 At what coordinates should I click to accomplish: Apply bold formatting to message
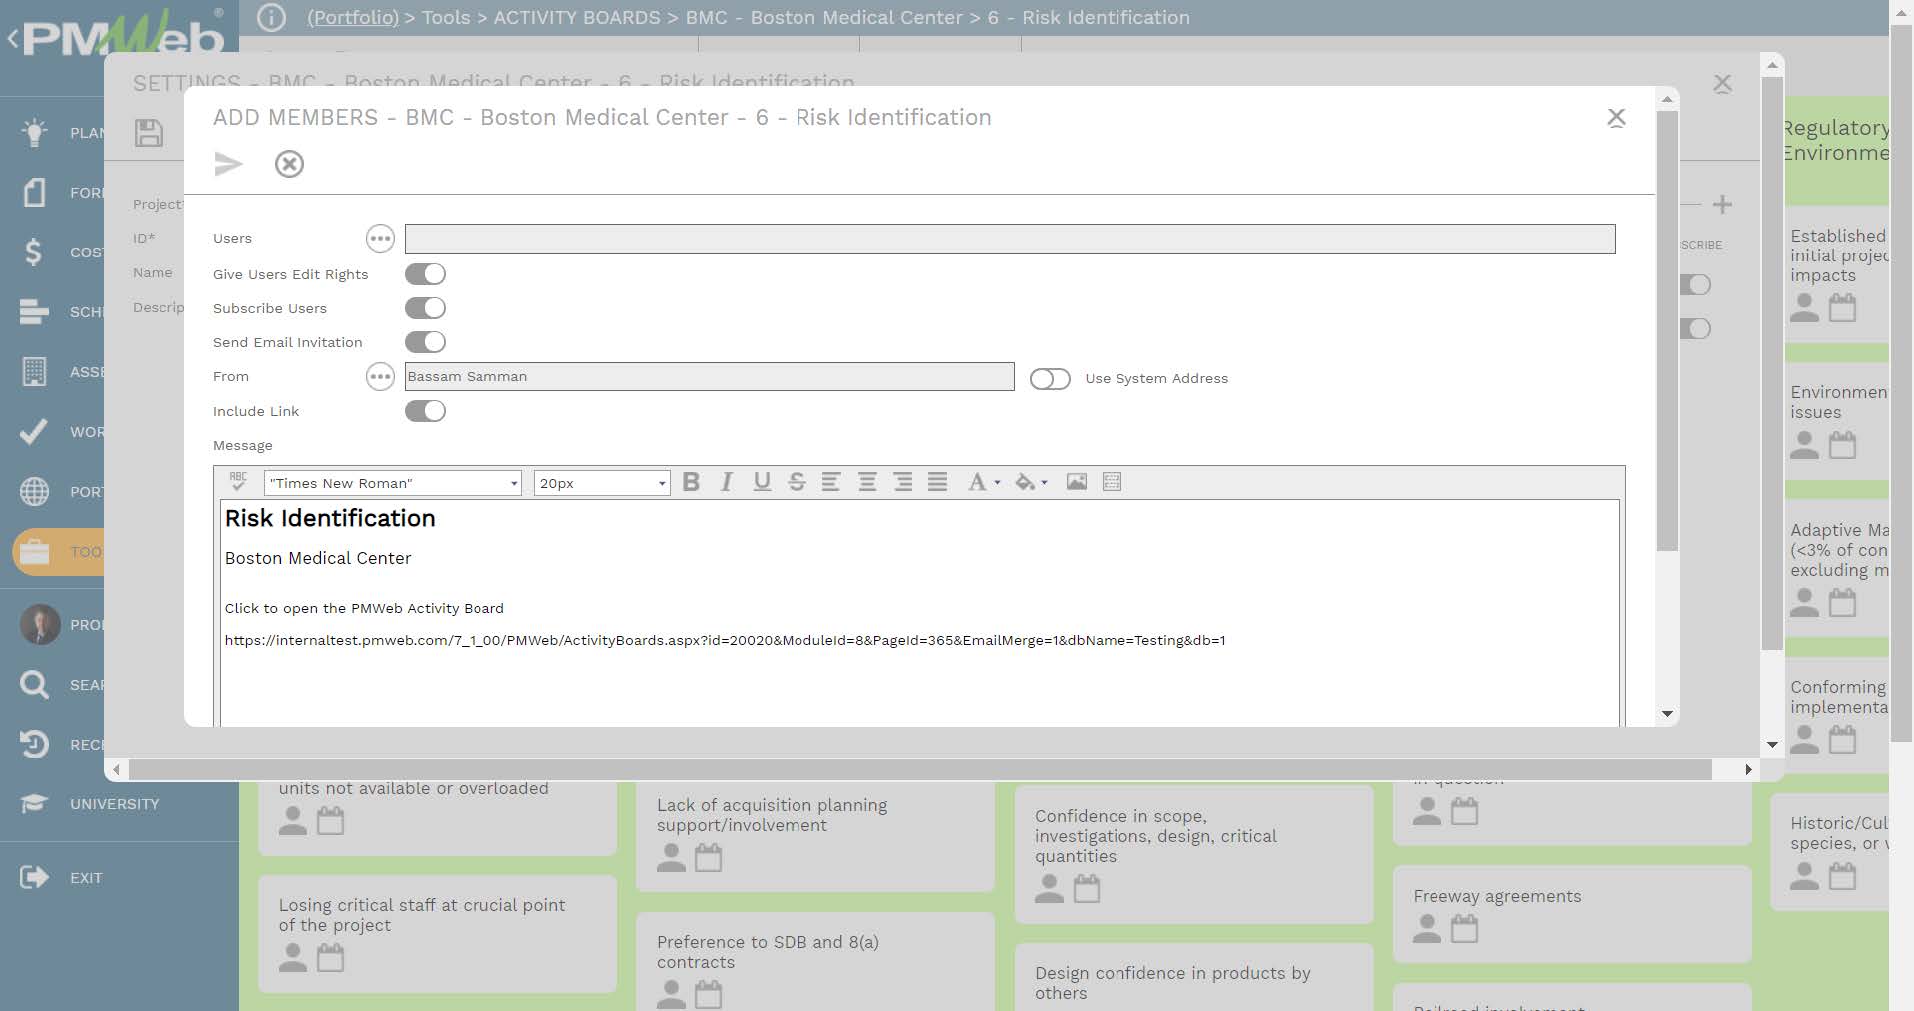(691, 482)
